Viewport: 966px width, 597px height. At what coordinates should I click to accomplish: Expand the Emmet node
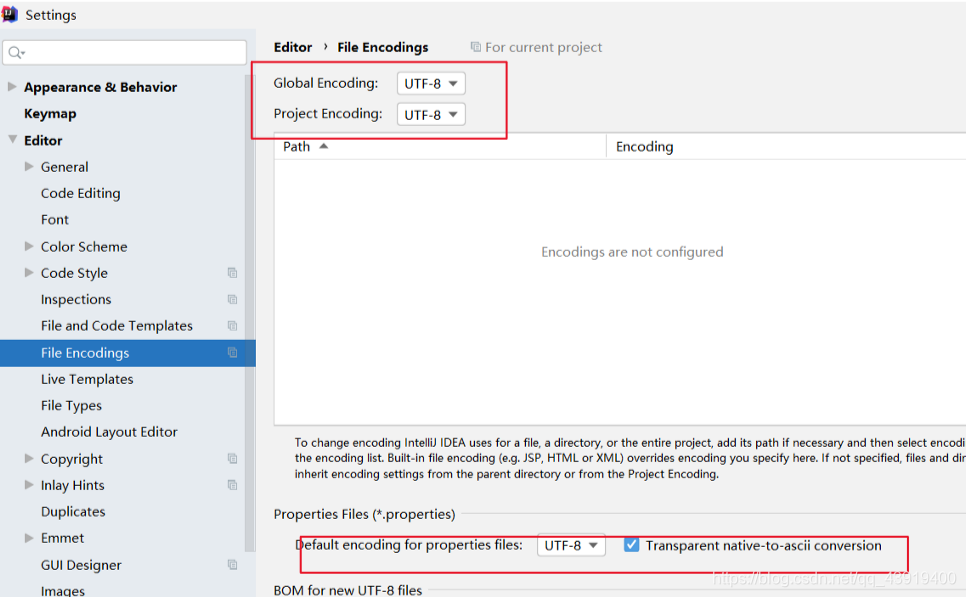28,538
